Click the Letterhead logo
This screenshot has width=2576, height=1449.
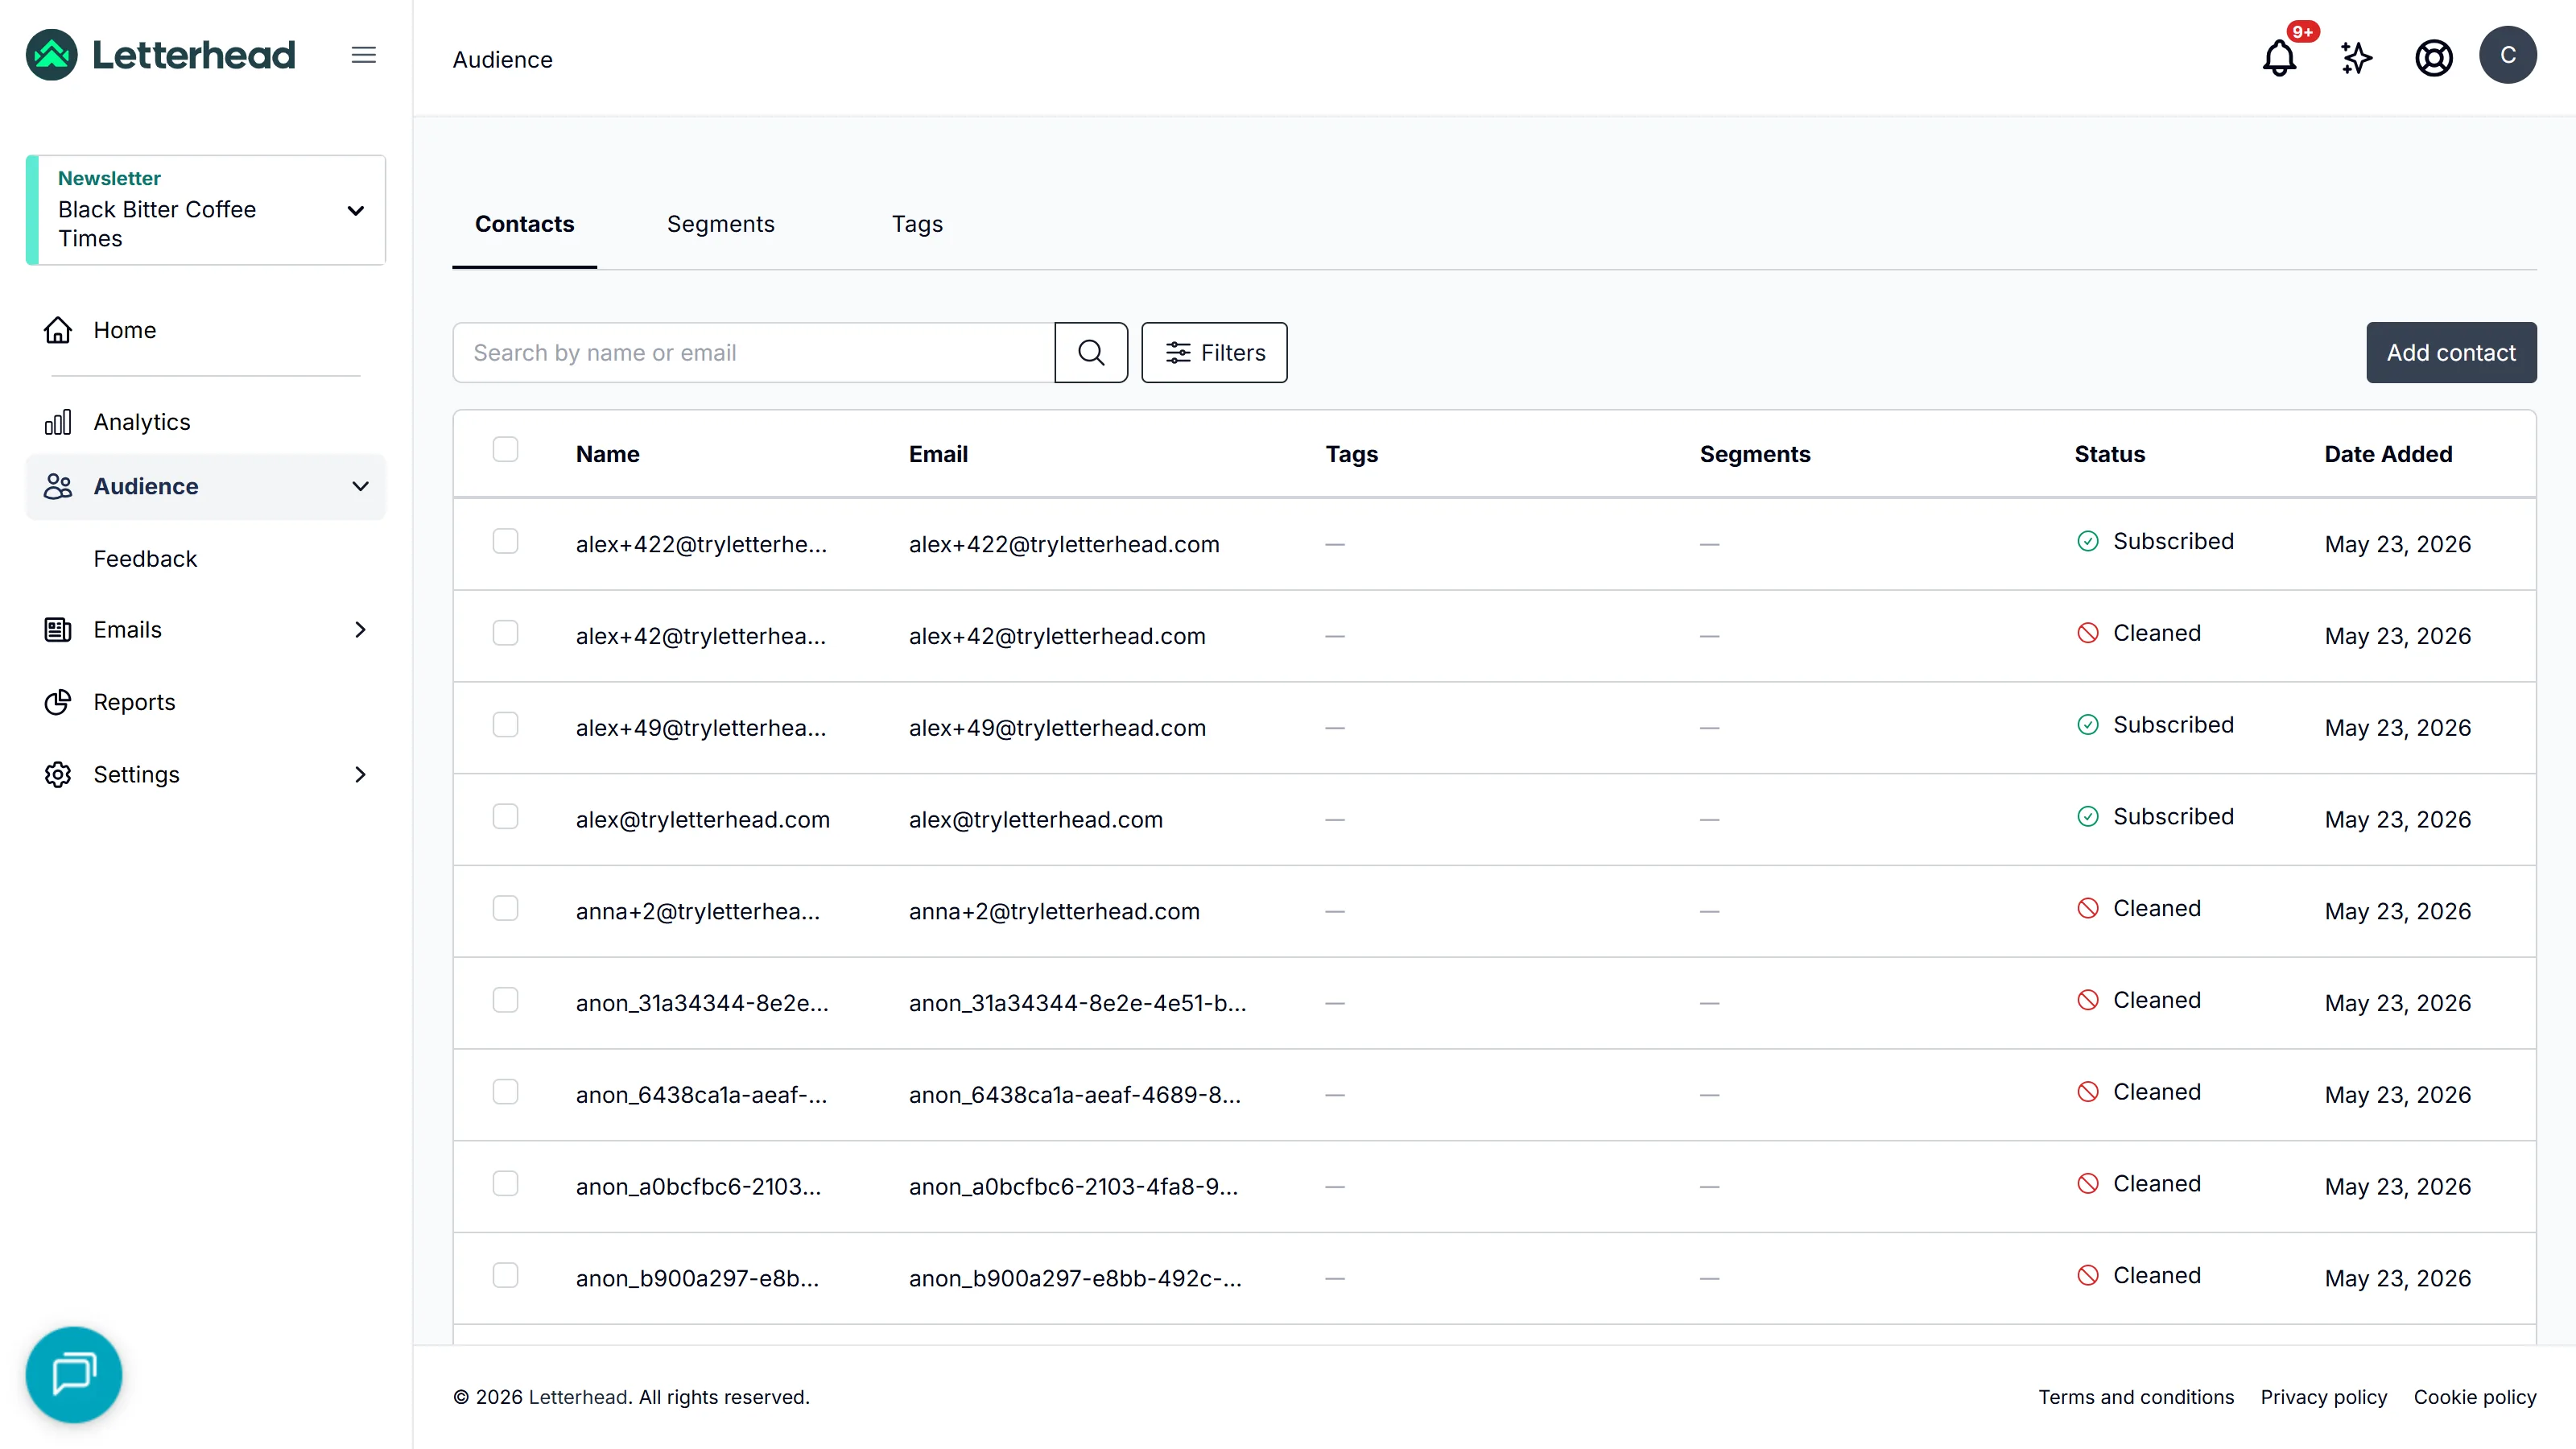(x=161, y=55)
